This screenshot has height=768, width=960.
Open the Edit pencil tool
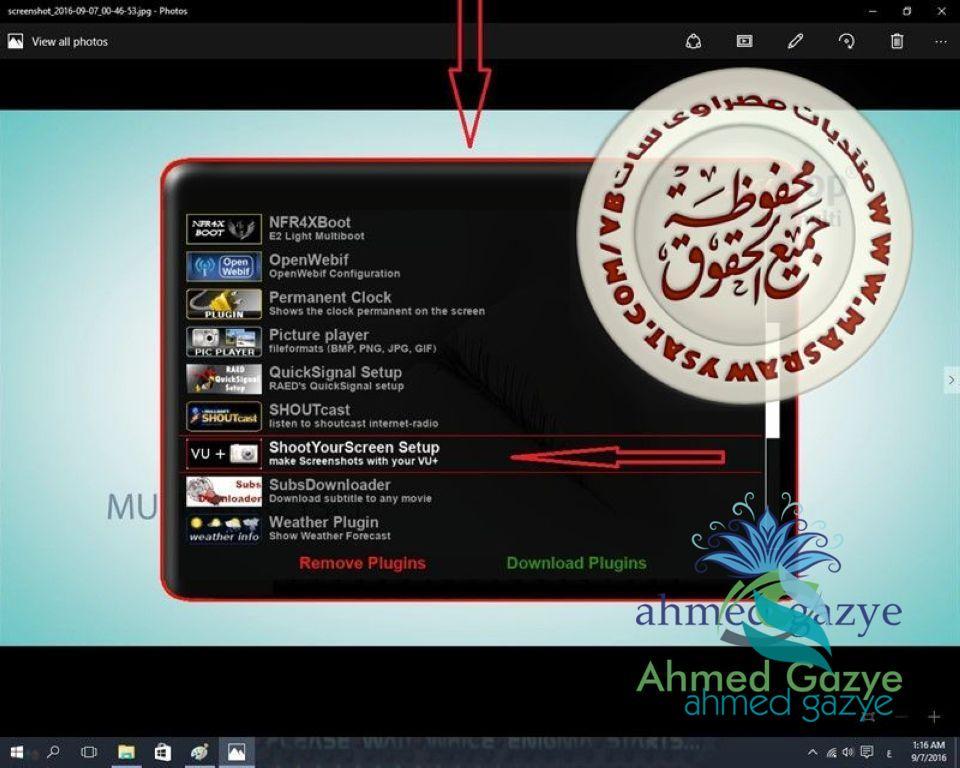(795, 42)
